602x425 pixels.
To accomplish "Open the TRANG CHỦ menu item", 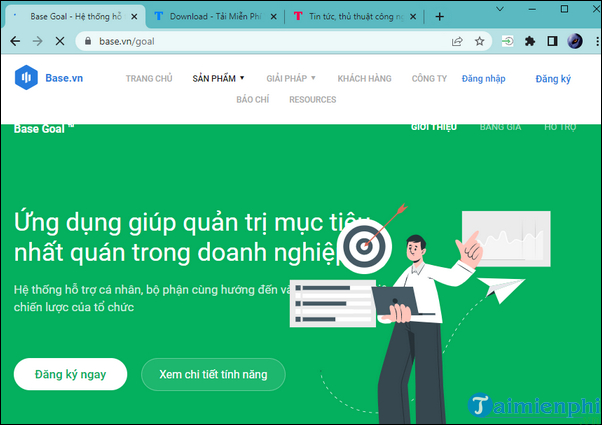I will coord(149,78).
